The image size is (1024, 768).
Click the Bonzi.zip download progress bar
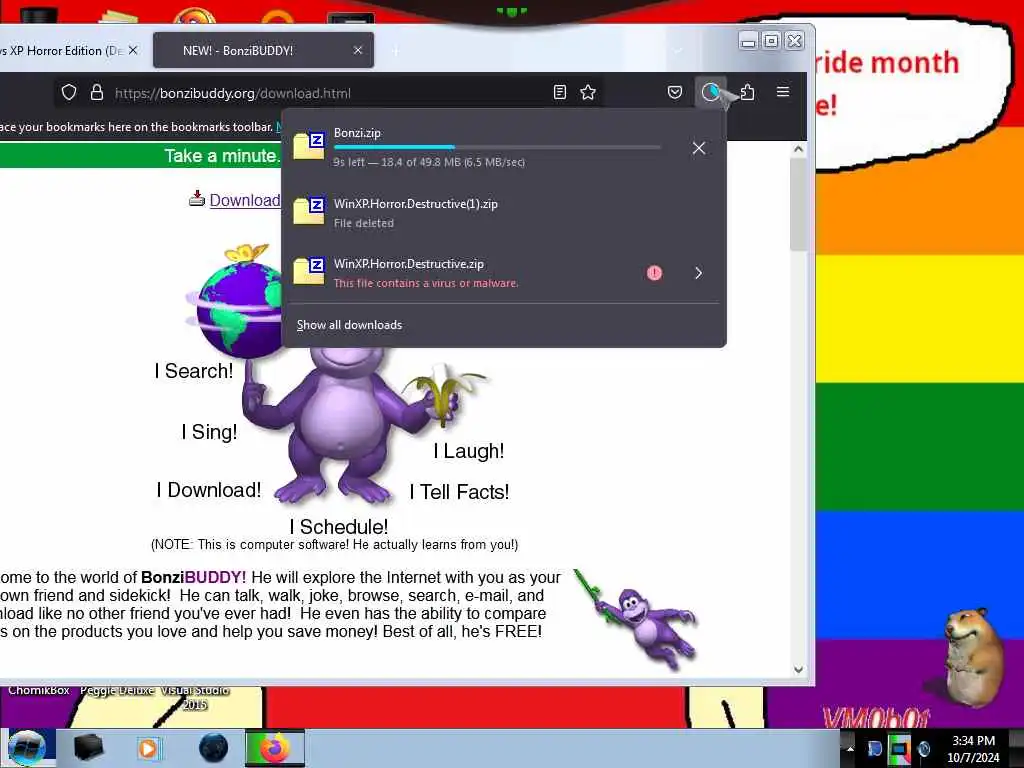coord(497,148)
